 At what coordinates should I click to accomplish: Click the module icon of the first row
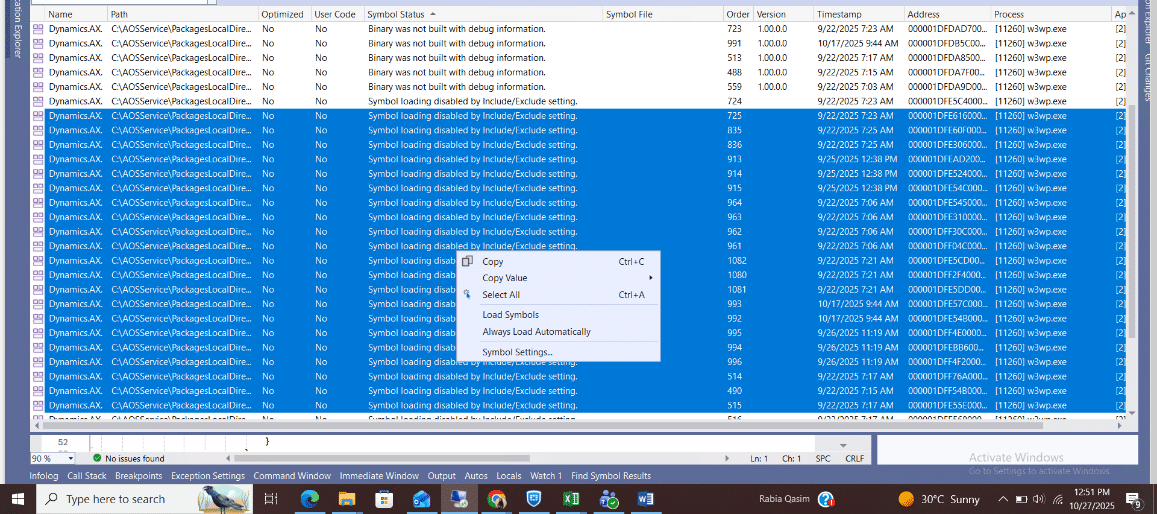pyautogui.click(x=38, y=29)
